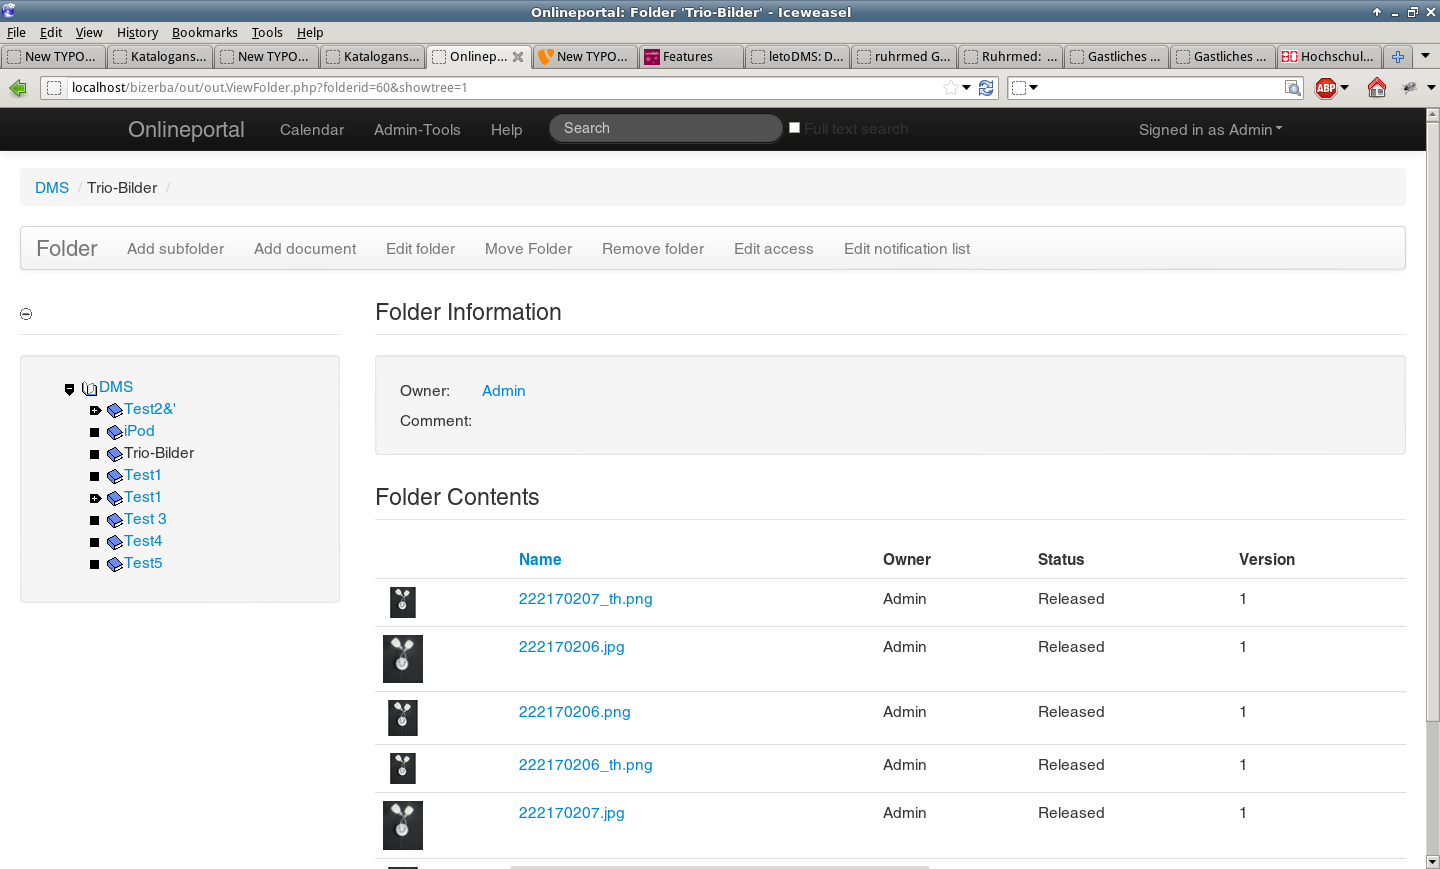
Task: Click the circled minus icon above the folder tree
Action: point(26,314)
